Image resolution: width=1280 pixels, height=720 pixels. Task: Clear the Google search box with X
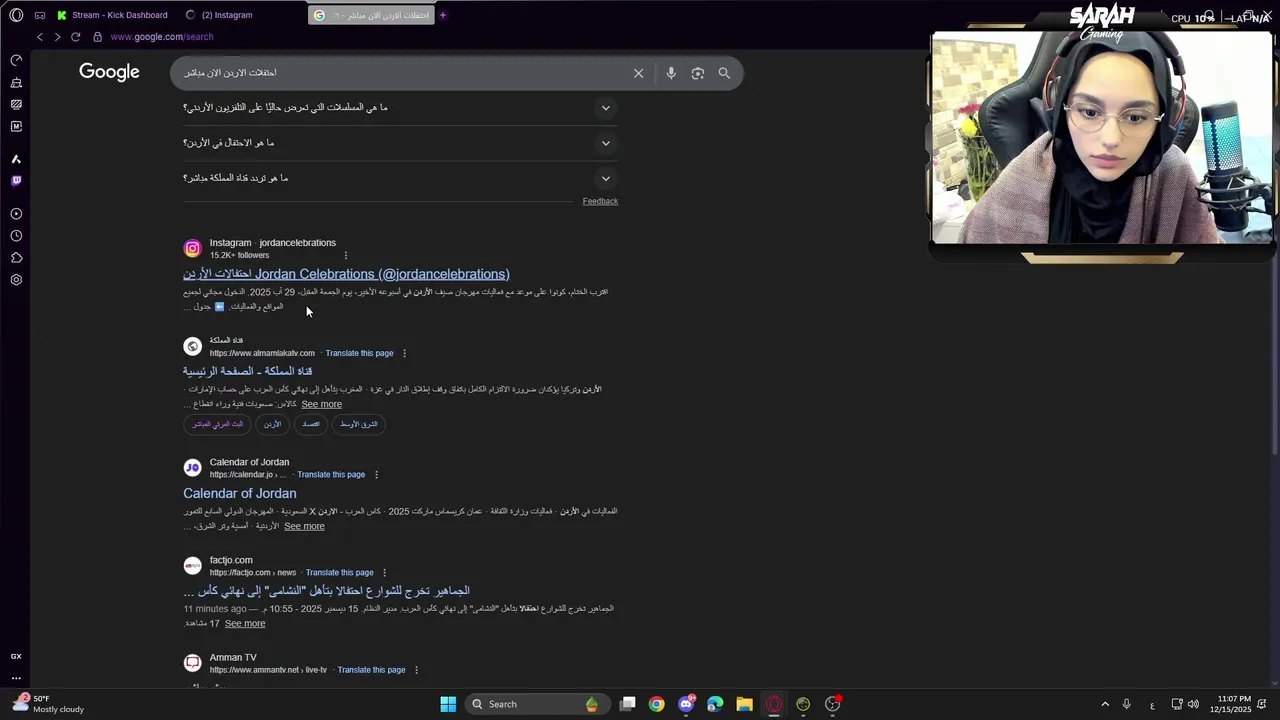pyautogui.click(x=638, y=73)
